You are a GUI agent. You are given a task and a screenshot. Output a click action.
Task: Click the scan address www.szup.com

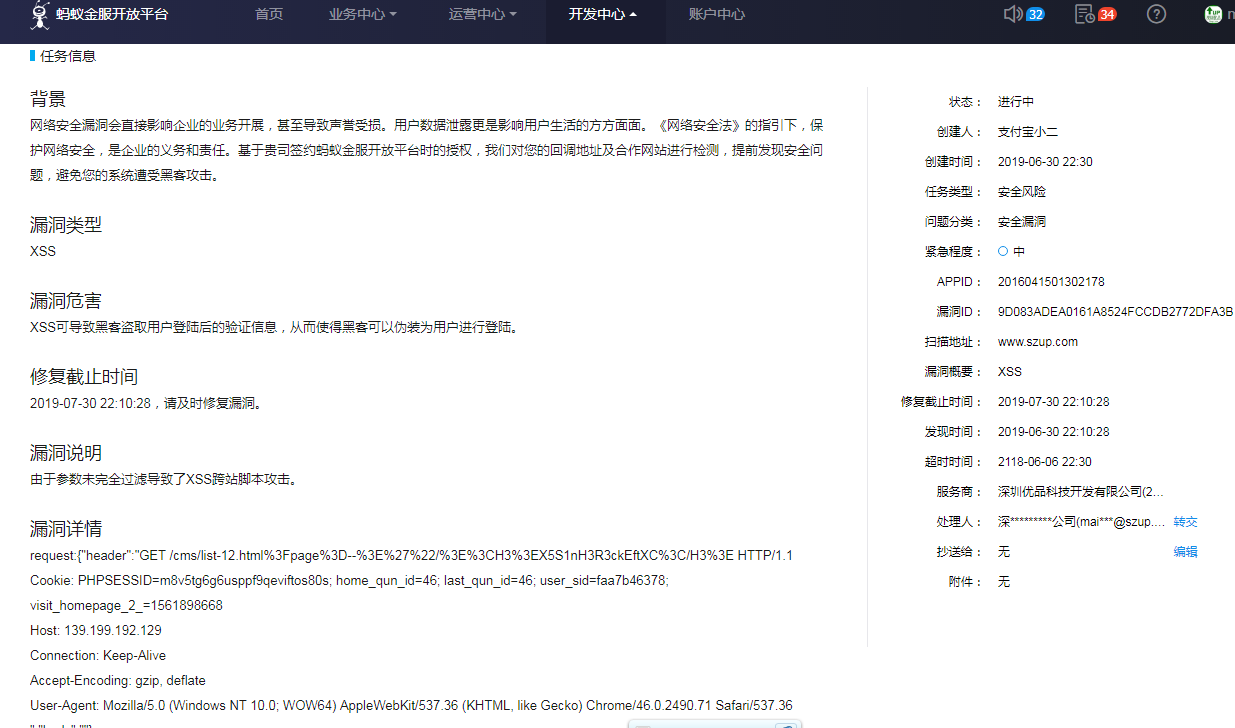tap(1037, 342)
